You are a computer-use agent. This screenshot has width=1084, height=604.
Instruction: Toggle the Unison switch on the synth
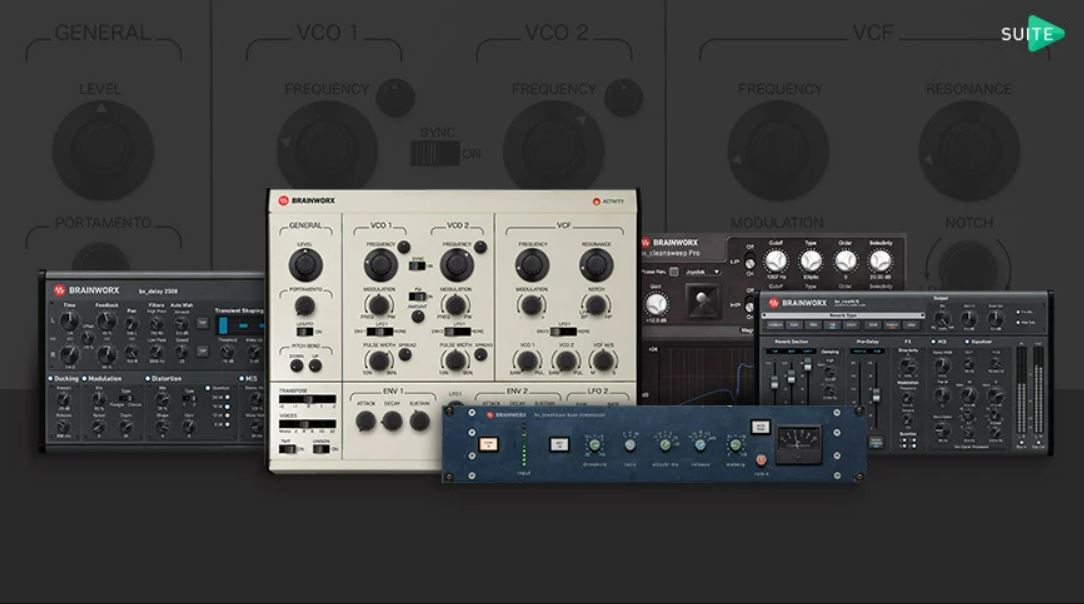click(321, 449)
